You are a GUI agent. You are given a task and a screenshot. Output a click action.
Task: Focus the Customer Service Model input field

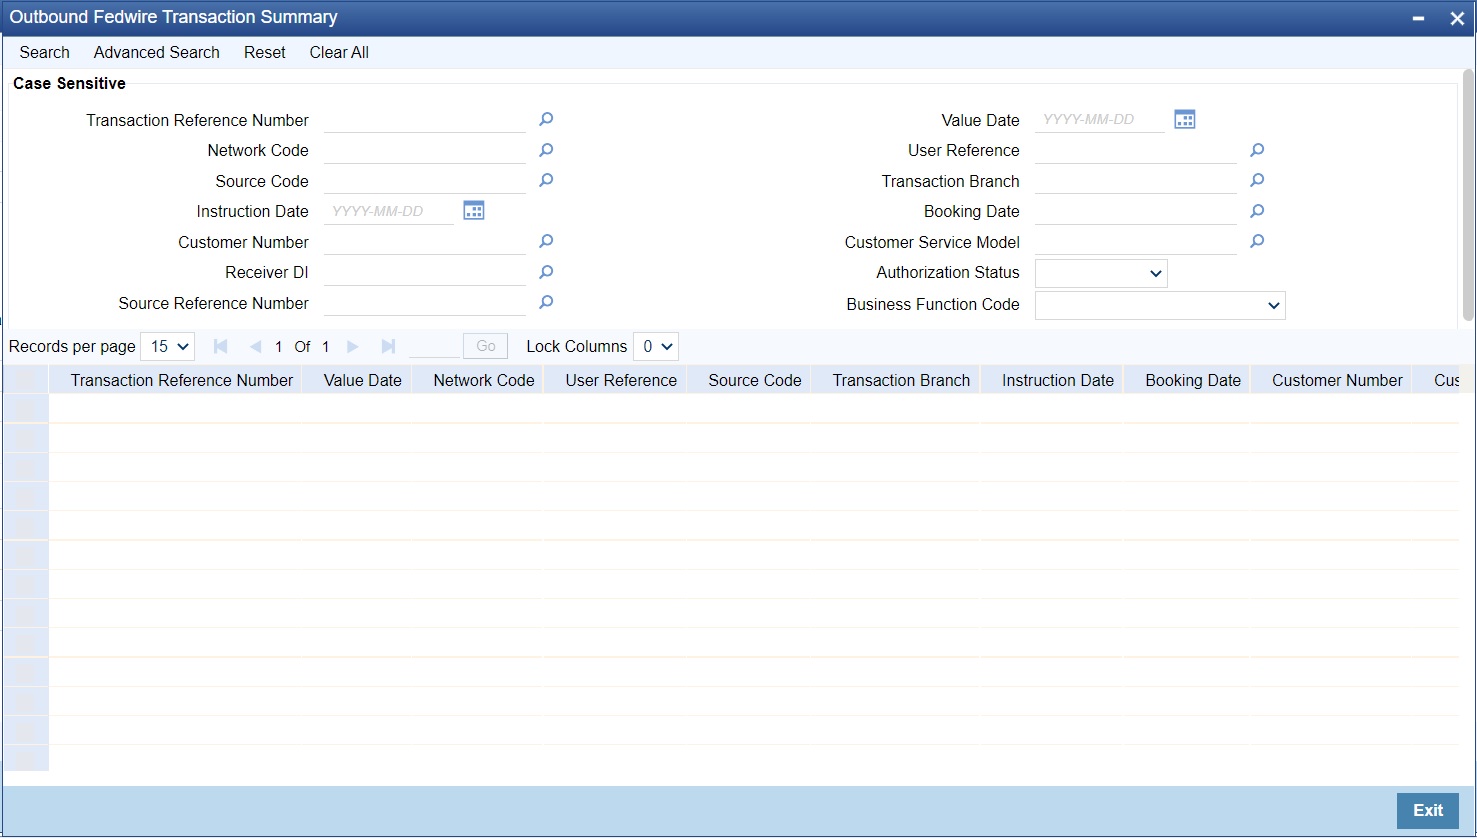(1136, 242)
